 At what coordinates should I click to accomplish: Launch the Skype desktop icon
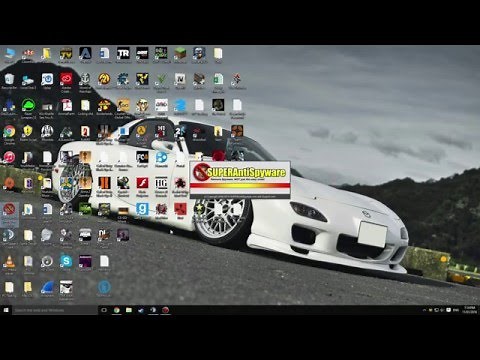click(x=66, y=263)
